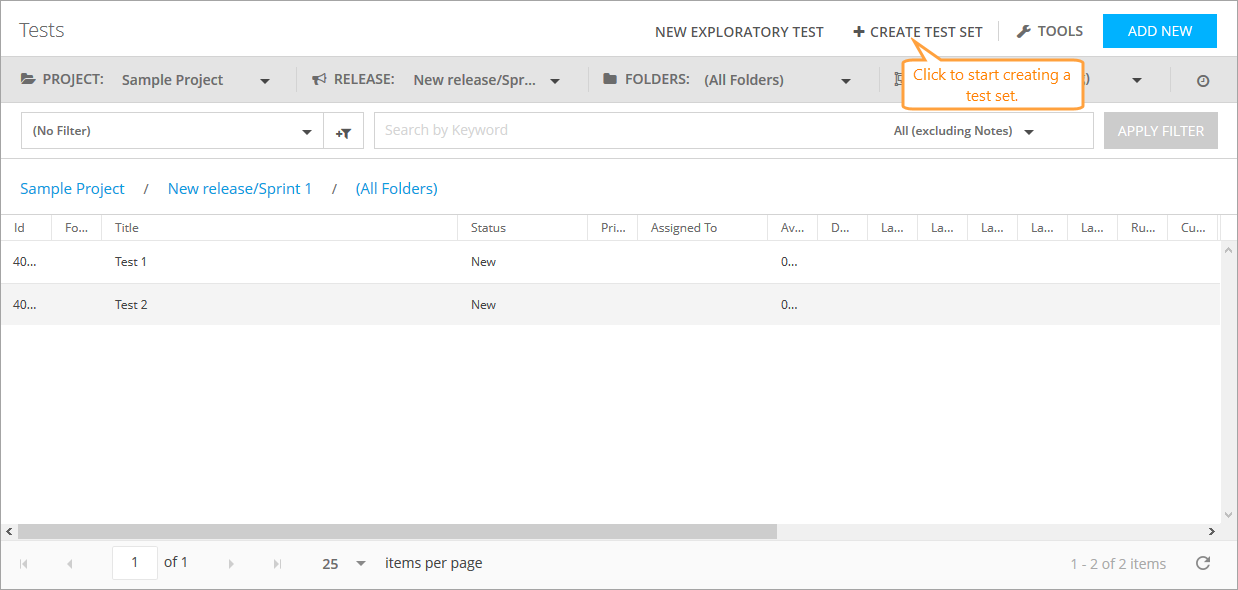1238x590 pixels.
Task: Open (All Folders) breadcrumb link
Action: pos(397,189)
